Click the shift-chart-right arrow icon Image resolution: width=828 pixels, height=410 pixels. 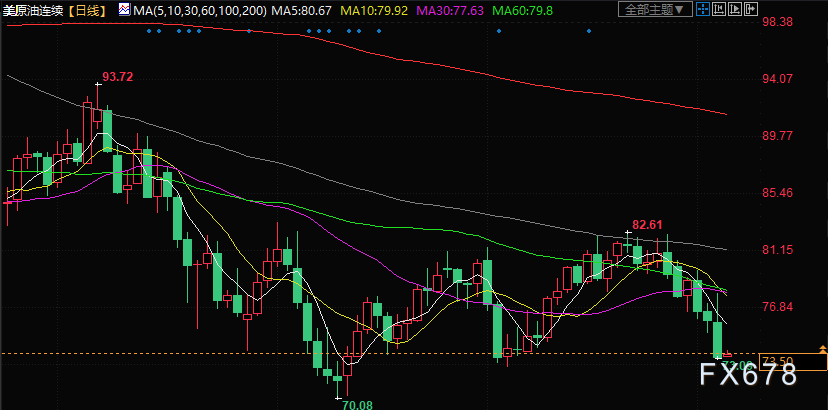pos(751,9)
